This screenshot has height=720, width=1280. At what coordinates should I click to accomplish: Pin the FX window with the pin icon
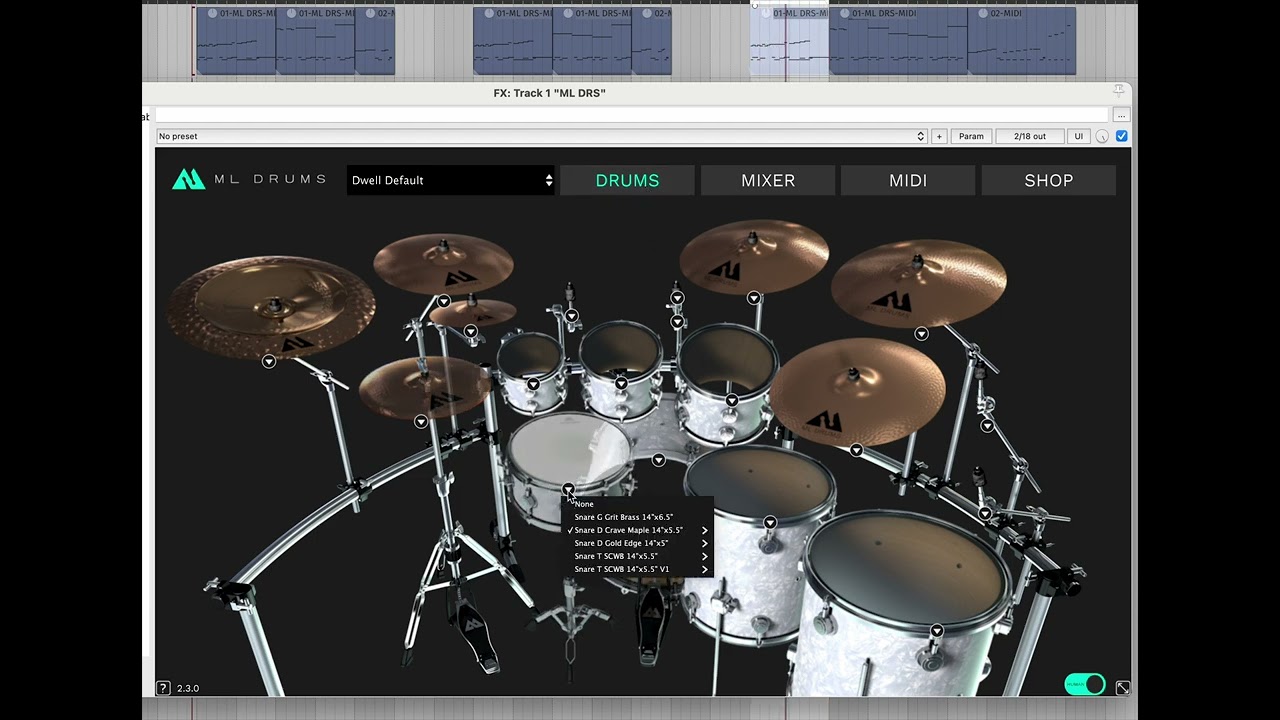click(x=1119, y=92)
